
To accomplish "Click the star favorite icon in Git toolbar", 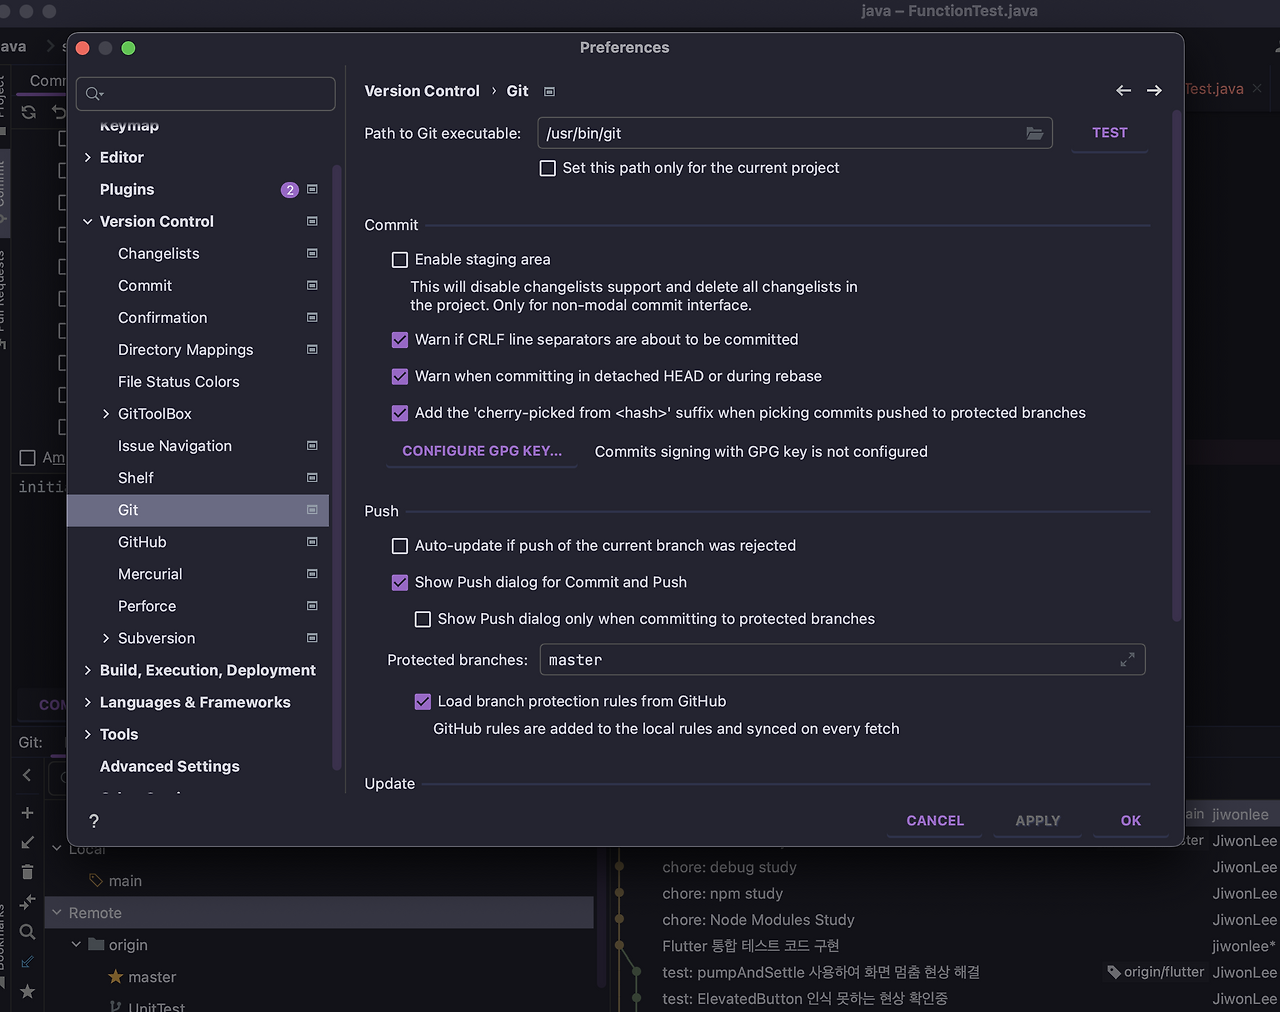I will (x=27, y=991).
